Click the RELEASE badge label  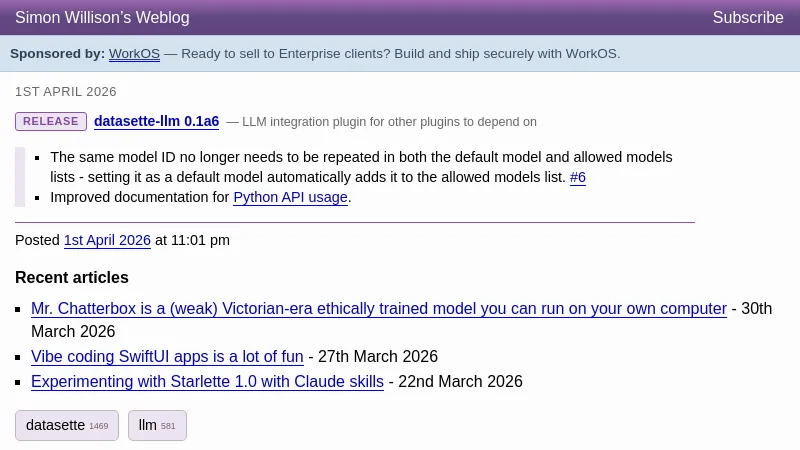(x=50, y=122)
